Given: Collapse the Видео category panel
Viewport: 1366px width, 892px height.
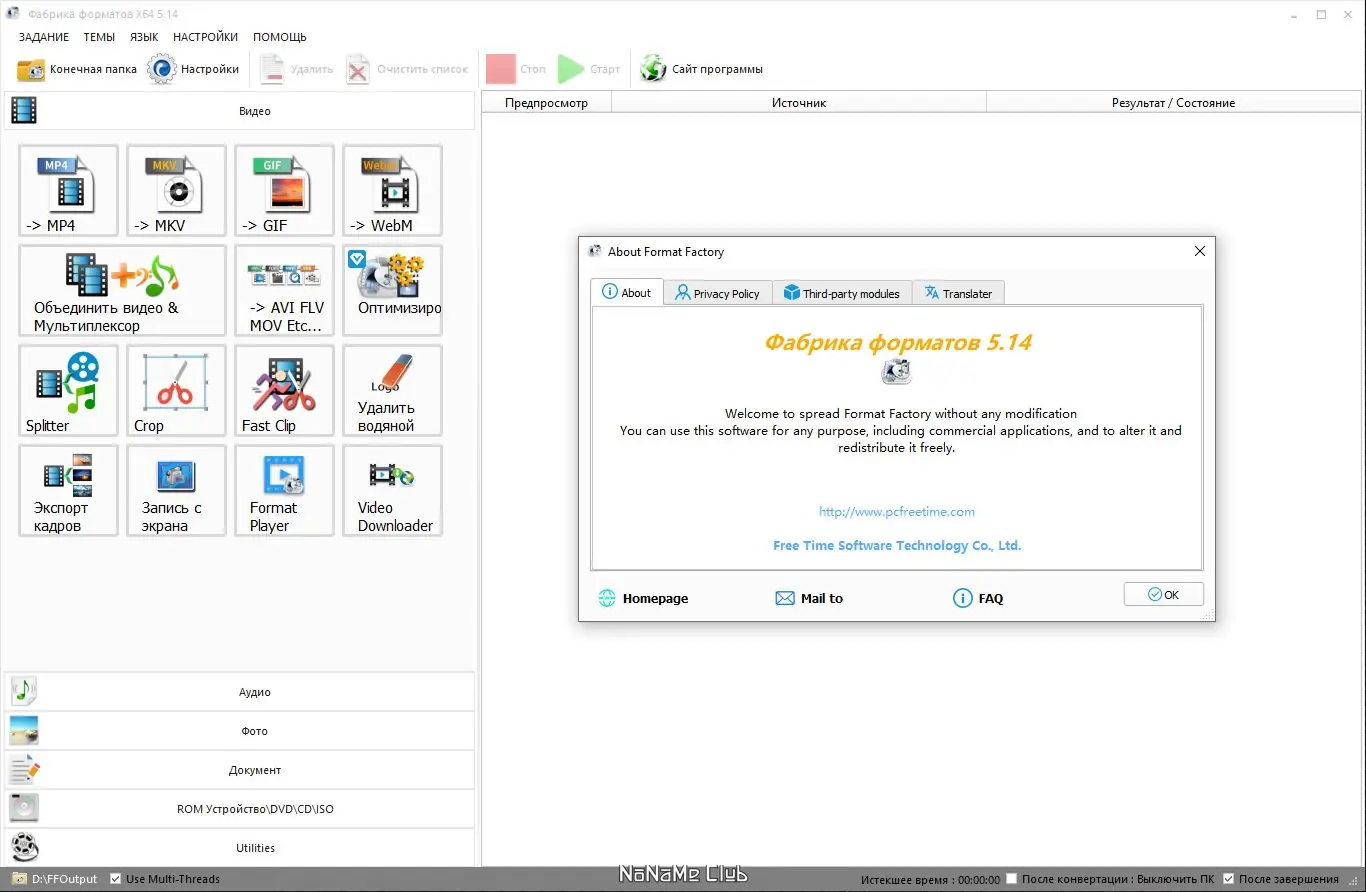Looking at the screenshot, I should pos(239,111).
